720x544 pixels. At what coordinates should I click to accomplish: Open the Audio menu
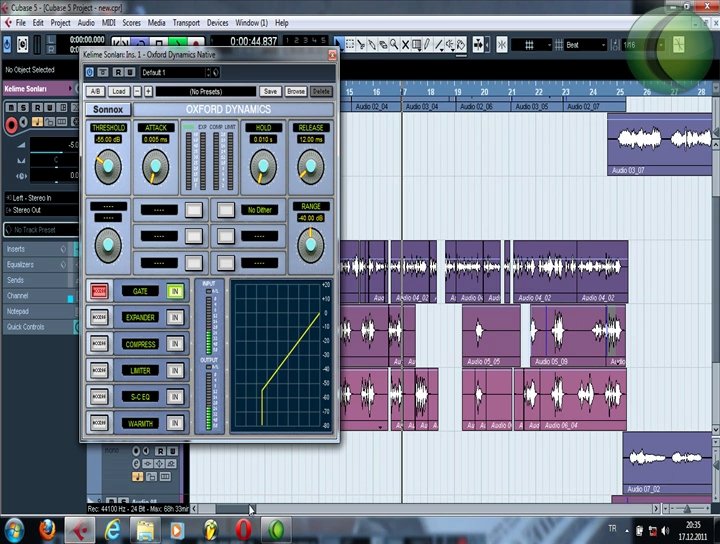(x=86, y=22)
